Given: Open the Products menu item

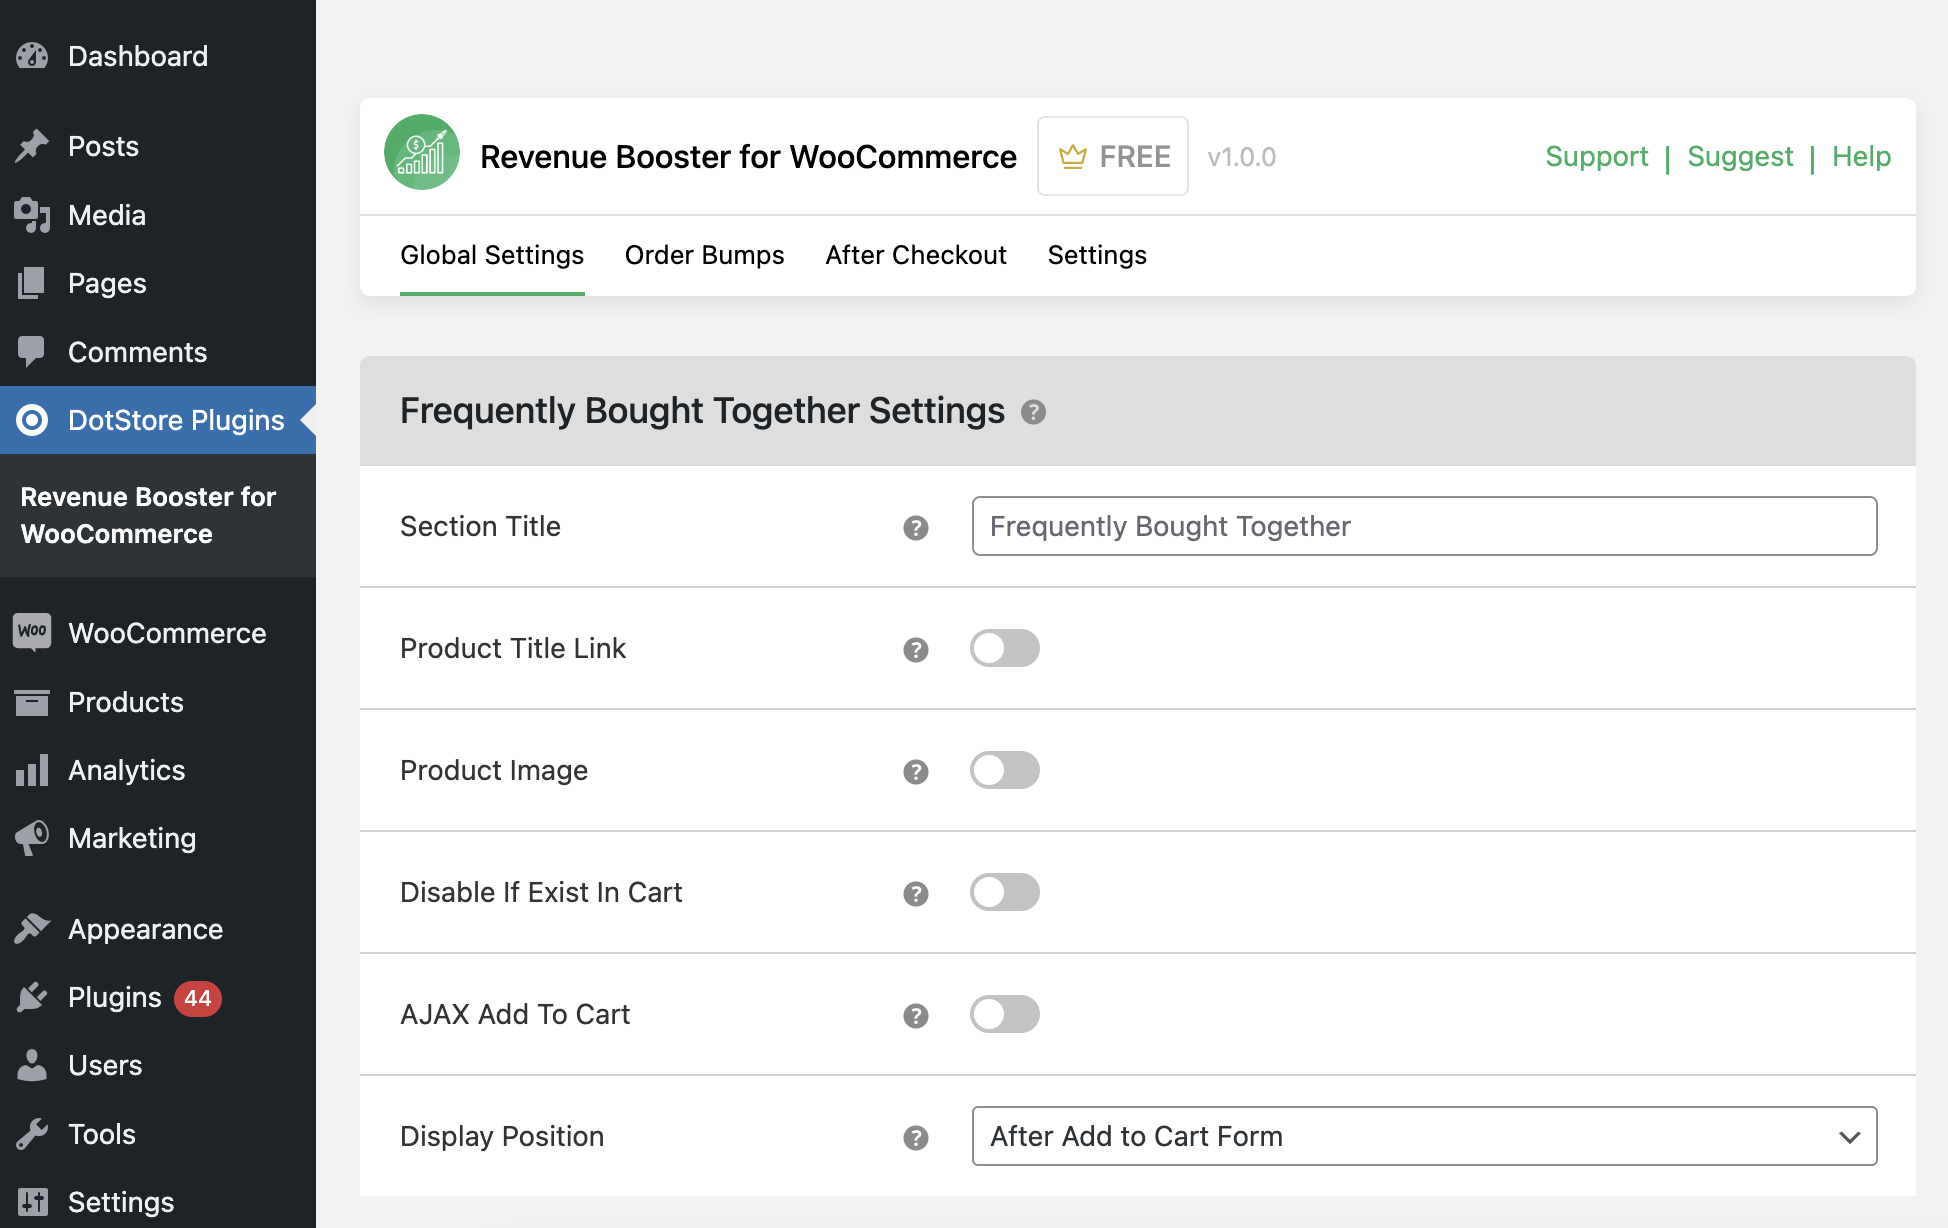Looking at the screenshot, I should coord(158,702).
